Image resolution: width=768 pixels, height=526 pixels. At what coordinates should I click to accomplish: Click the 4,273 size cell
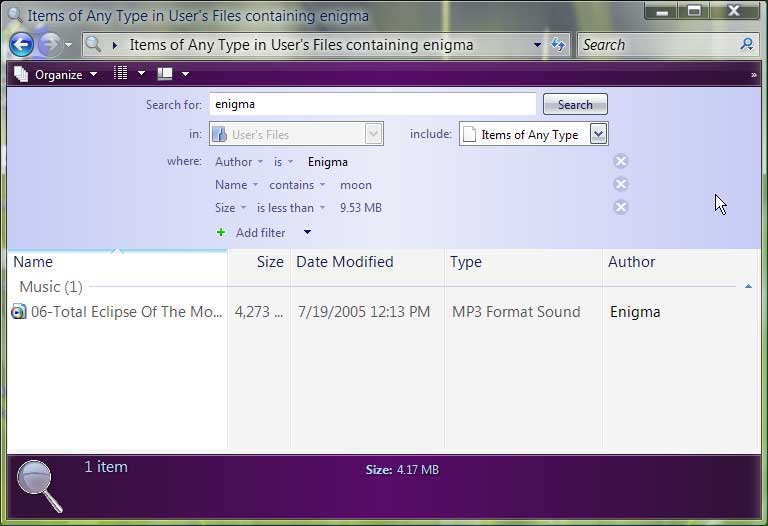259,311
